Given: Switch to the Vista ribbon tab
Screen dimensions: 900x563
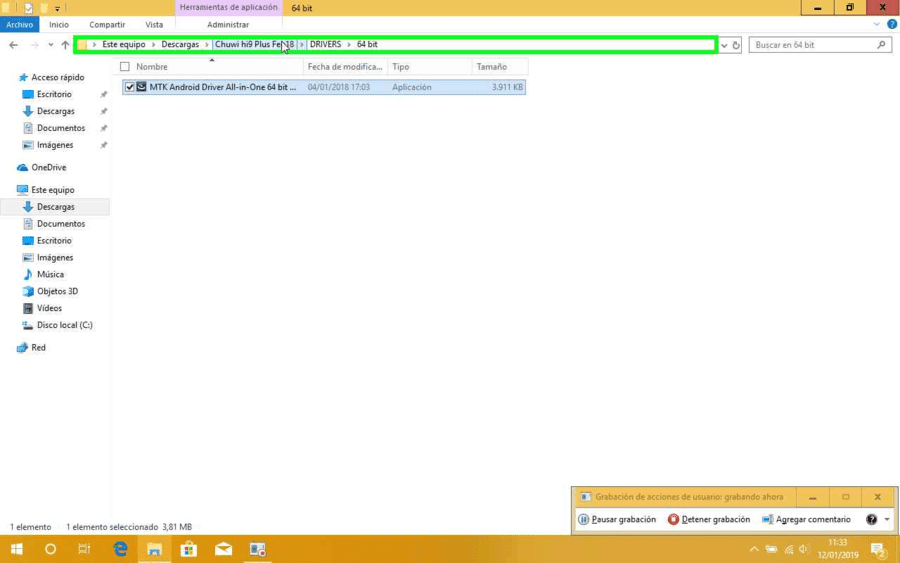Looking at the screenshot, I should point(154,25).
